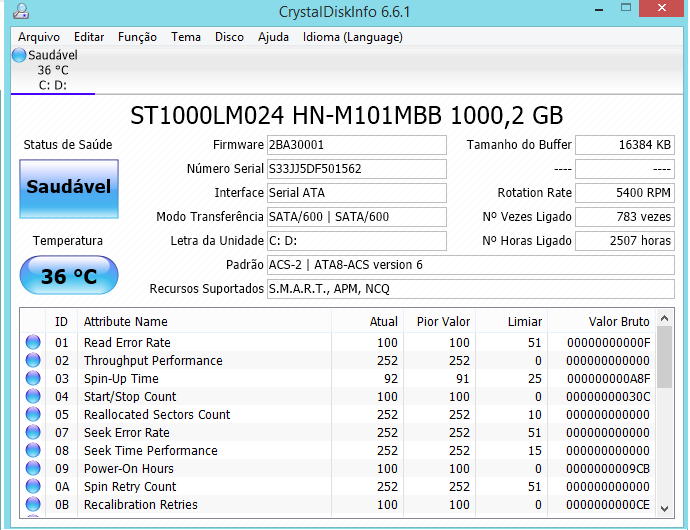Viewport: 690px width, 530px height.
Task: Click the Pior Valor column header
Action: pyautogui.click(x=439, y=322)
